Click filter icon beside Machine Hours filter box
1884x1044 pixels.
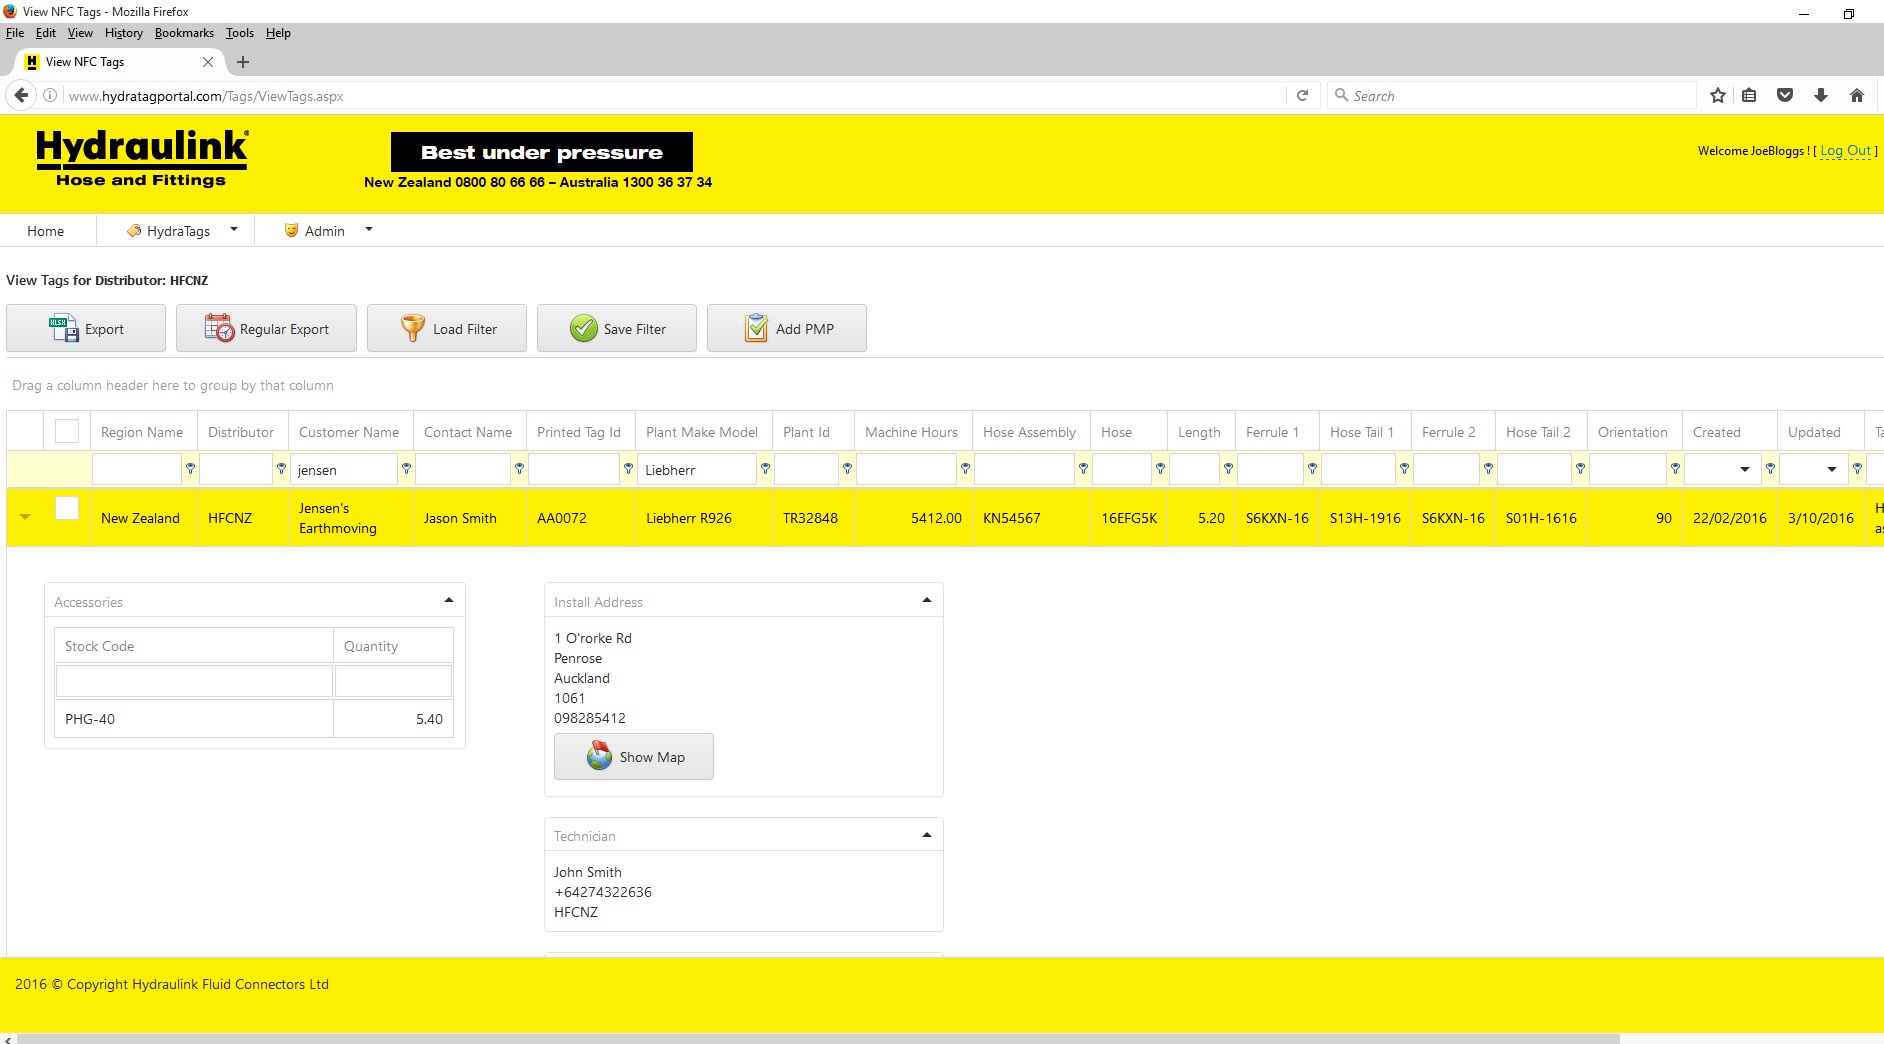coord(965,469)
